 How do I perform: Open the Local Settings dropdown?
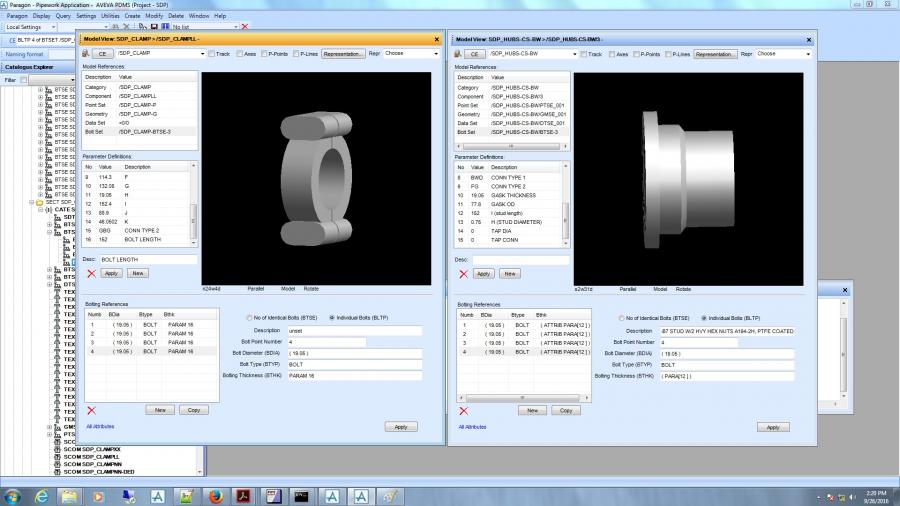click(53, 27)
